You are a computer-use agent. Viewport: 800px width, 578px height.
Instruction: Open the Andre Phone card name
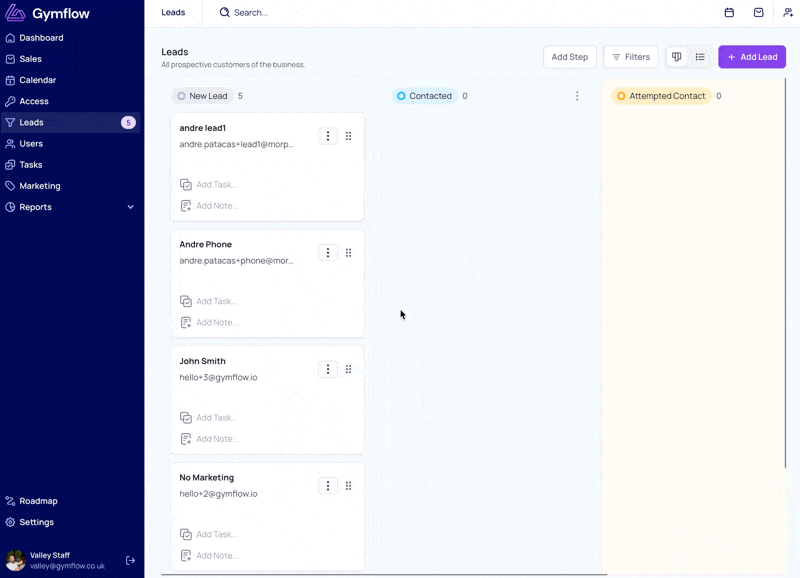coord(206,244)
